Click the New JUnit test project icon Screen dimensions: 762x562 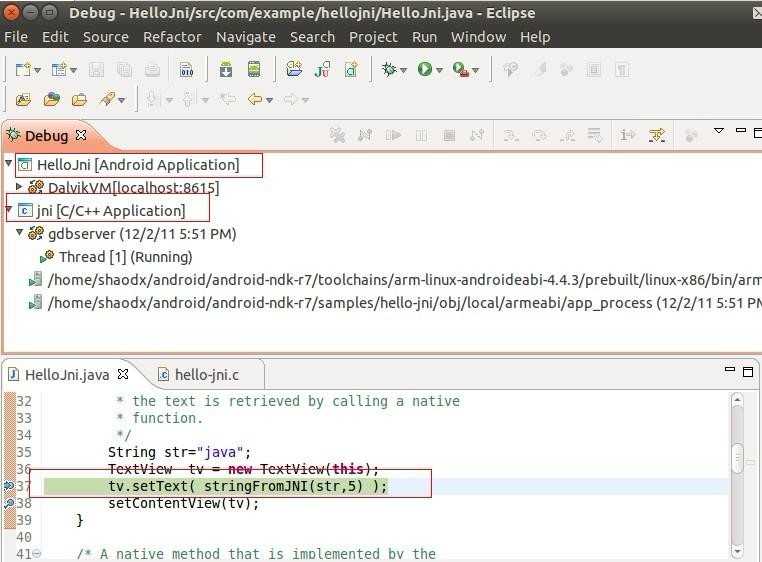(x=322, y=70)
